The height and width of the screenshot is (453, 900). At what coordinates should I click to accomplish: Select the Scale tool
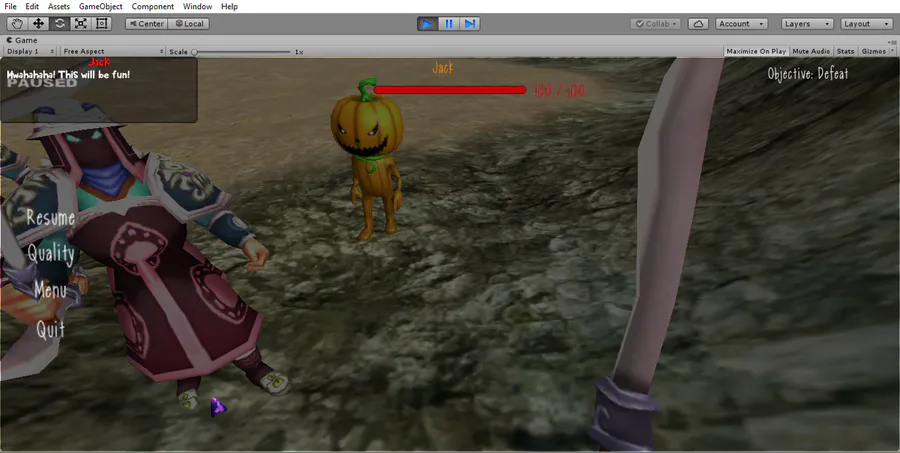(x=80, y=24)
